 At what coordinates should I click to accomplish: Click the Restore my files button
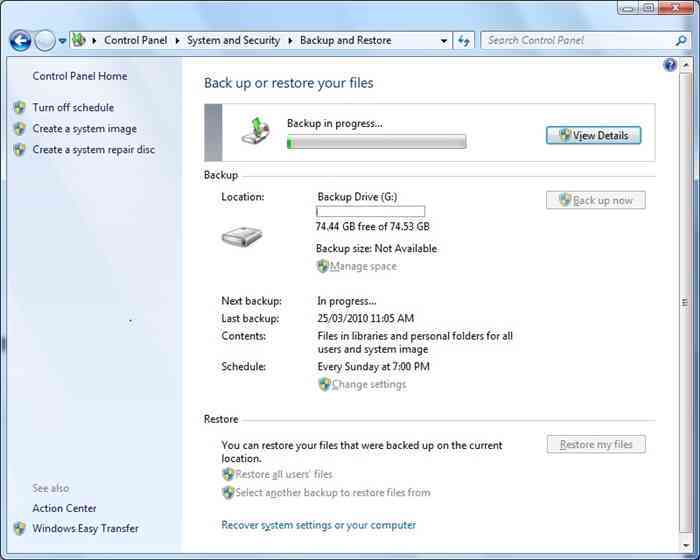coord(596,444)
